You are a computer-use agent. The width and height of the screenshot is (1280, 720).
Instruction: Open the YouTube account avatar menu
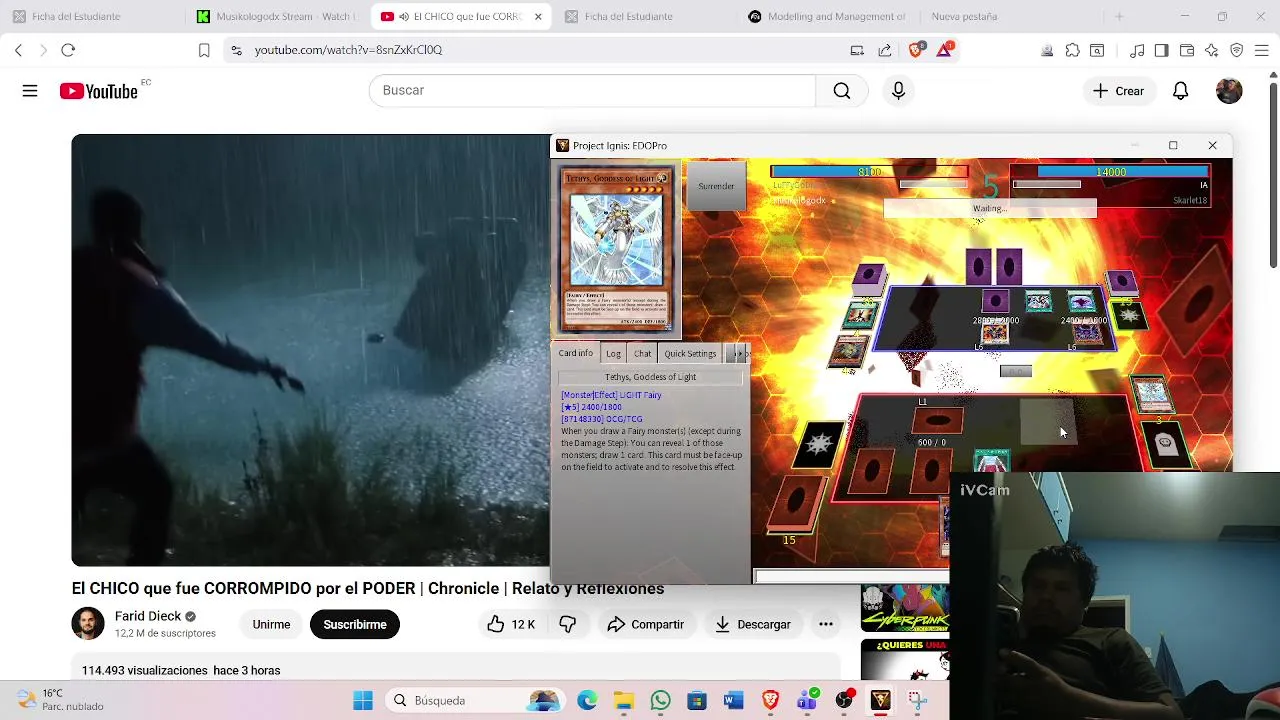pos(1229,91)
